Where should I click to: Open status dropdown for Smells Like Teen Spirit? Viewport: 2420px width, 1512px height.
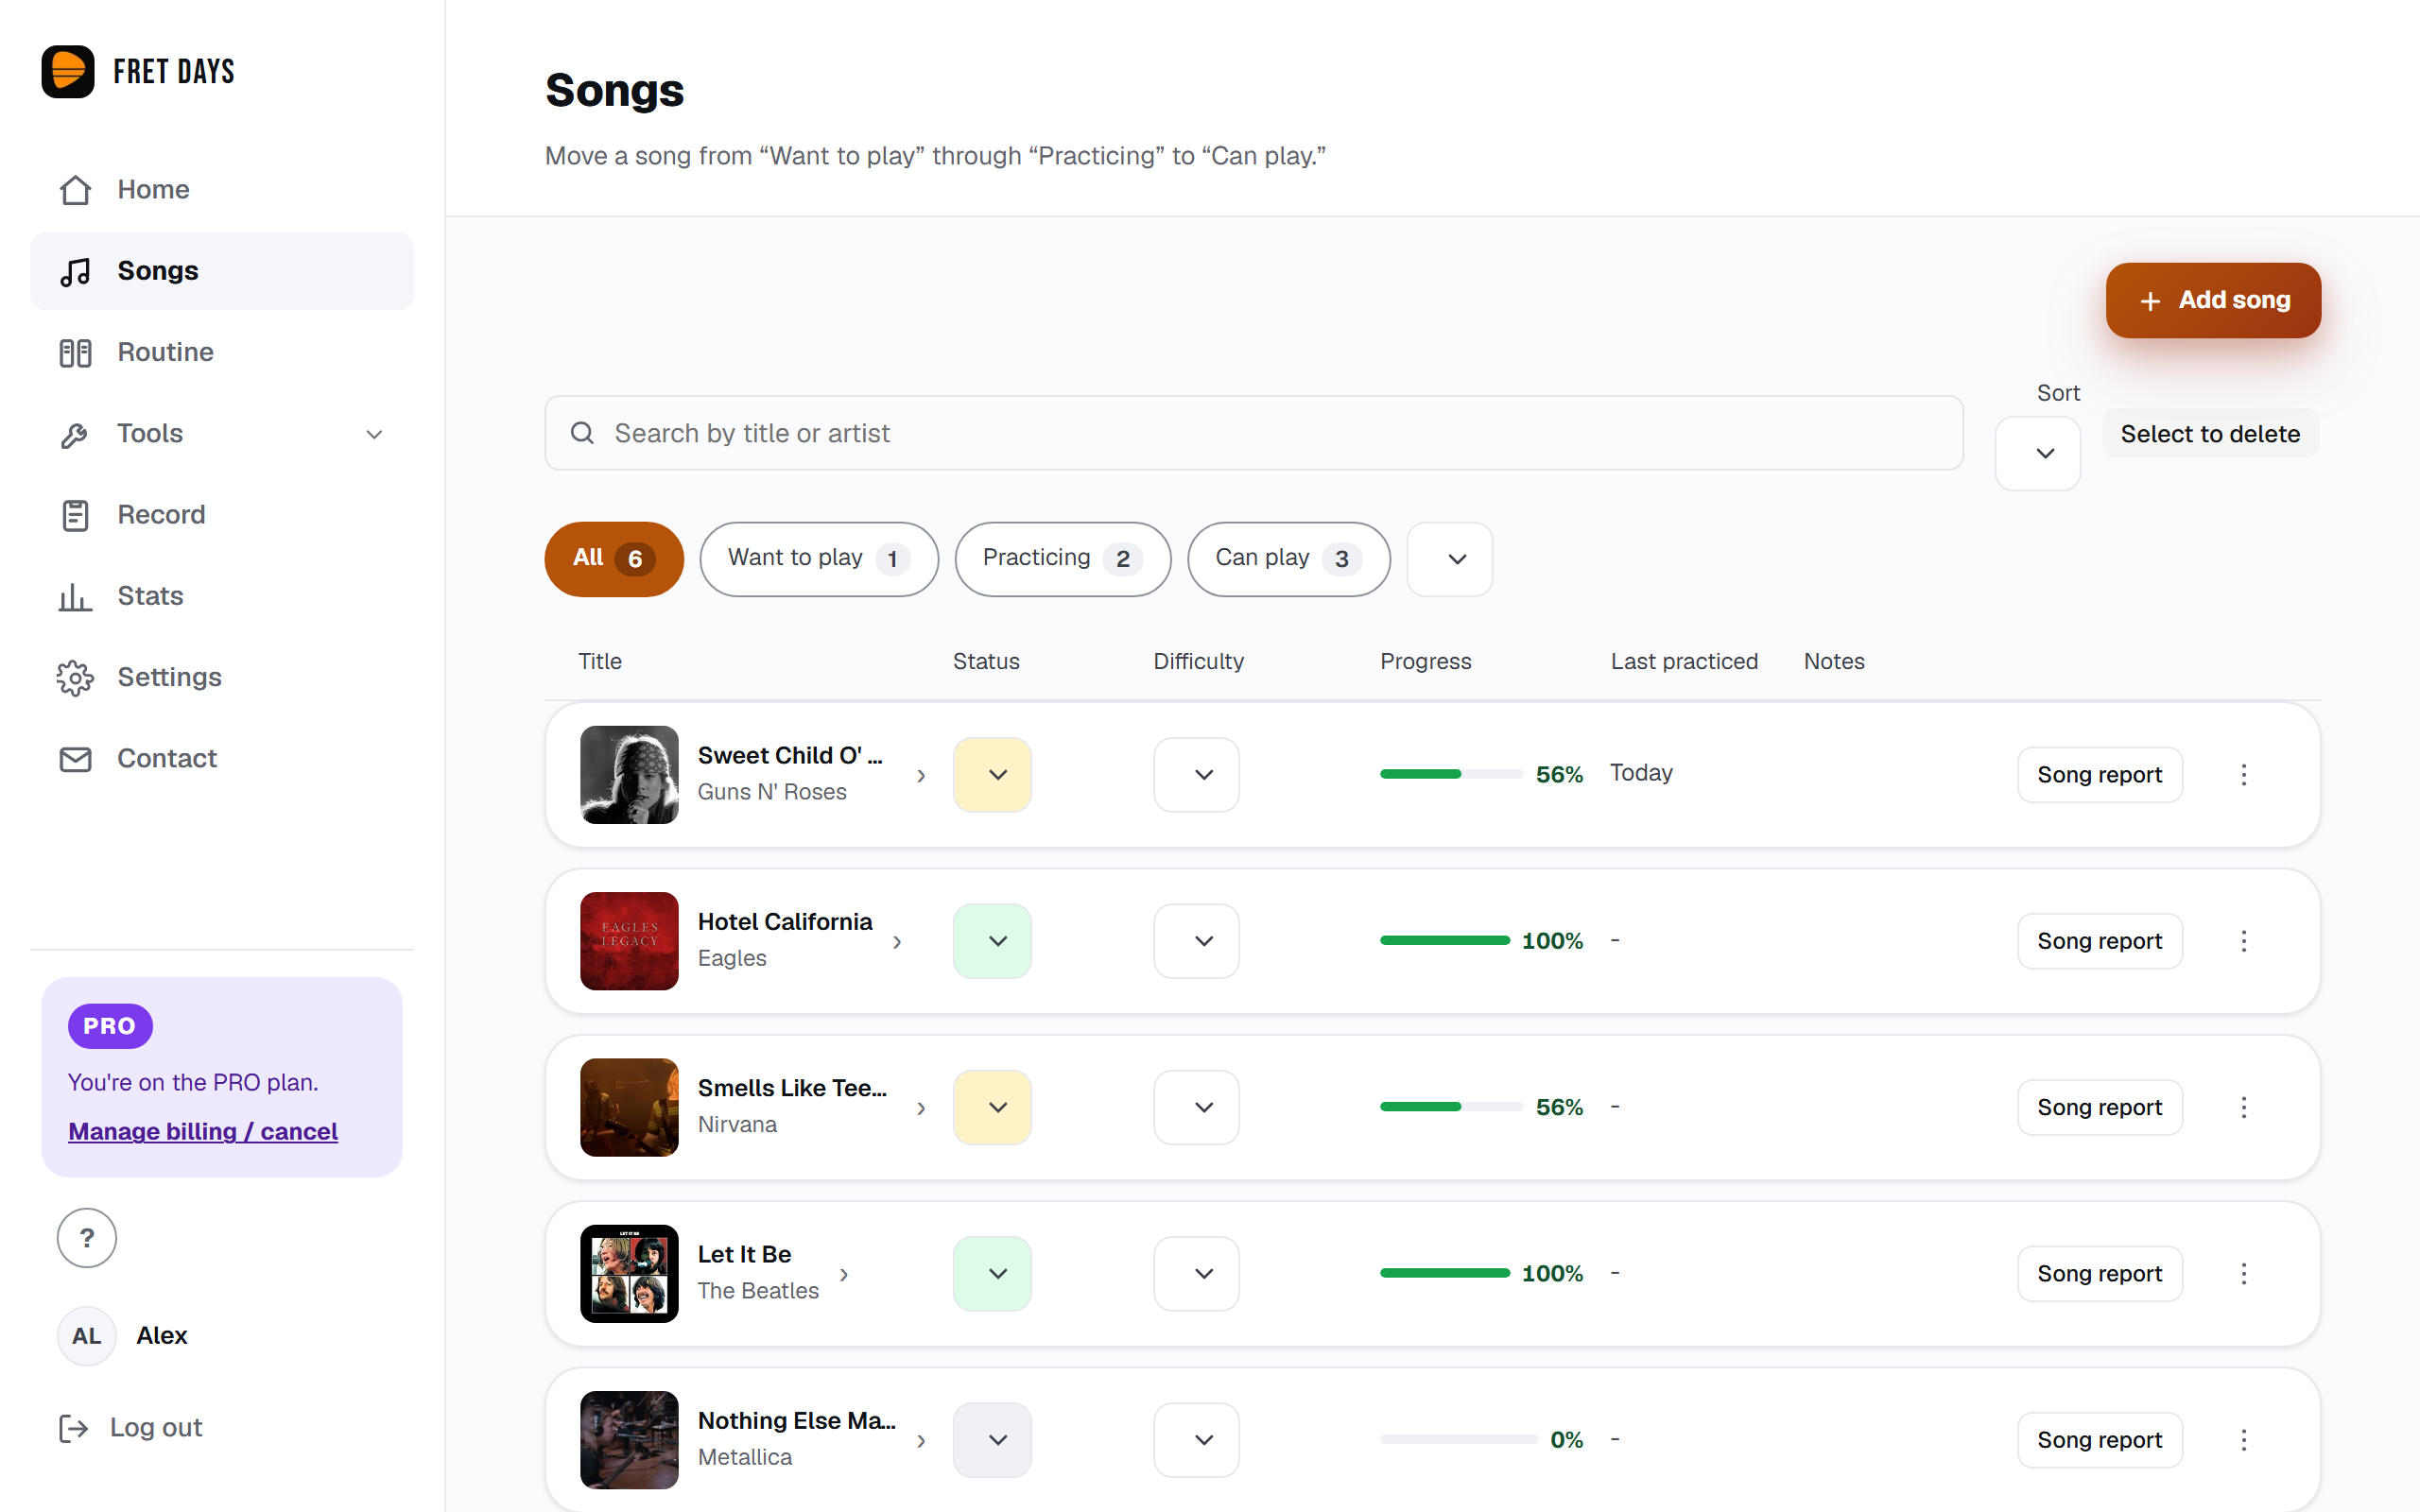(992, 1107)
